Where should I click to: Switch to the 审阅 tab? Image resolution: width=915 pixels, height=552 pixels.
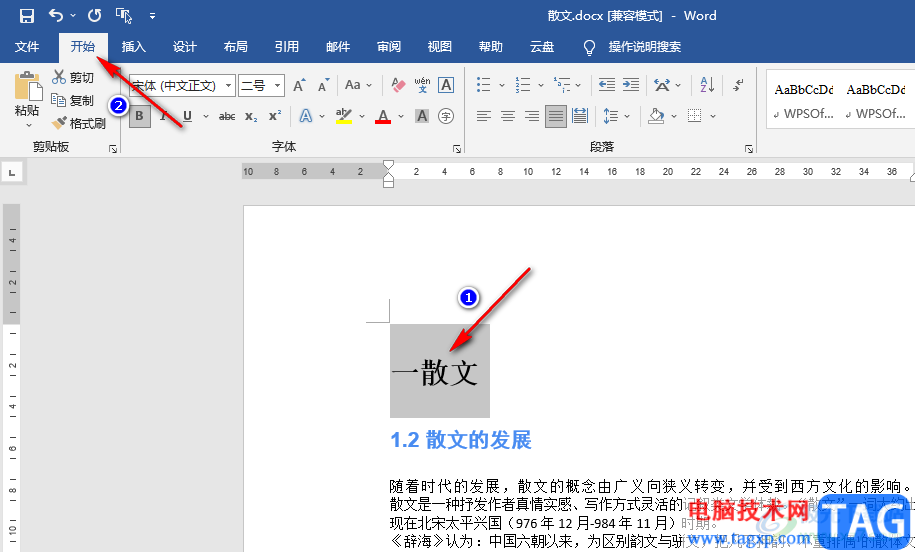tap(389, 47)
